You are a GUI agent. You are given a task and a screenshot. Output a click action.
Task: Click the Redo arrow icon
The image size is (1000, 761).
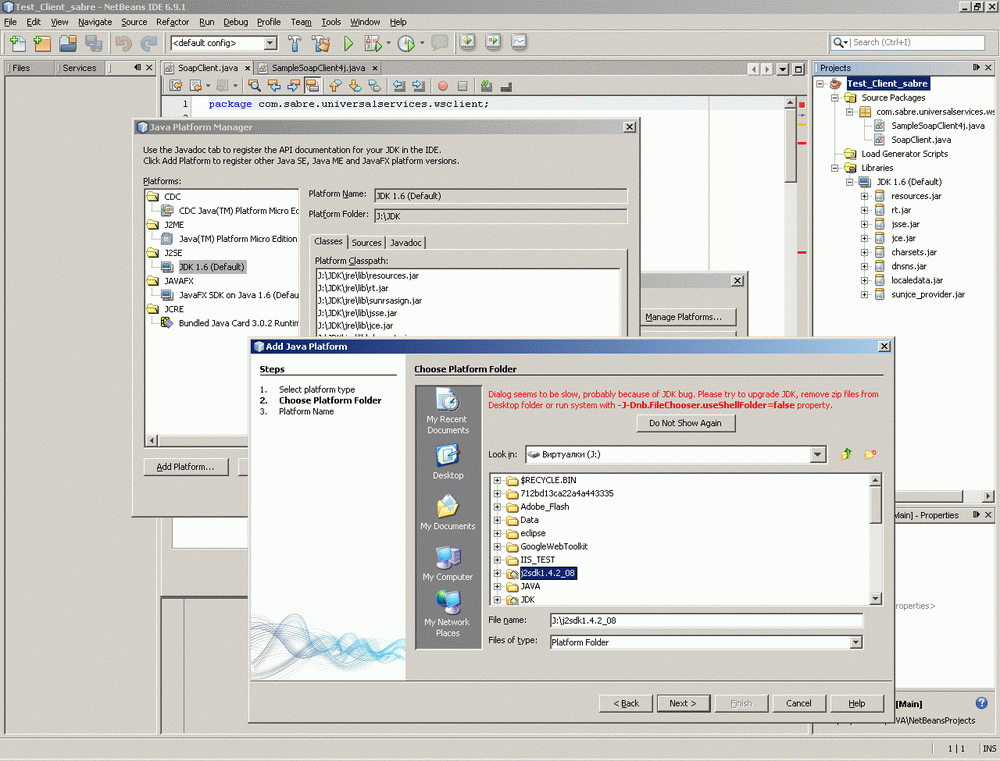coord(149,43)
